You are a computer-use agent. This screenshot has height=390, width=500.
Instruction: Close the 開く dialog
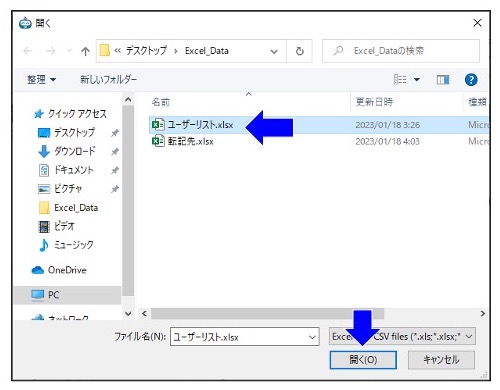coord(477,23)
